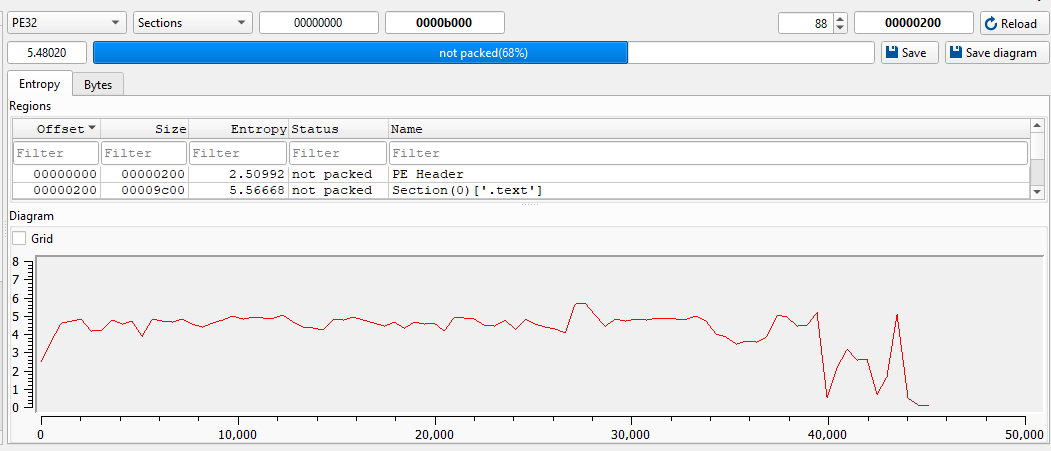Click the Status column header
1051x451 pixels.
click(338, 129)
